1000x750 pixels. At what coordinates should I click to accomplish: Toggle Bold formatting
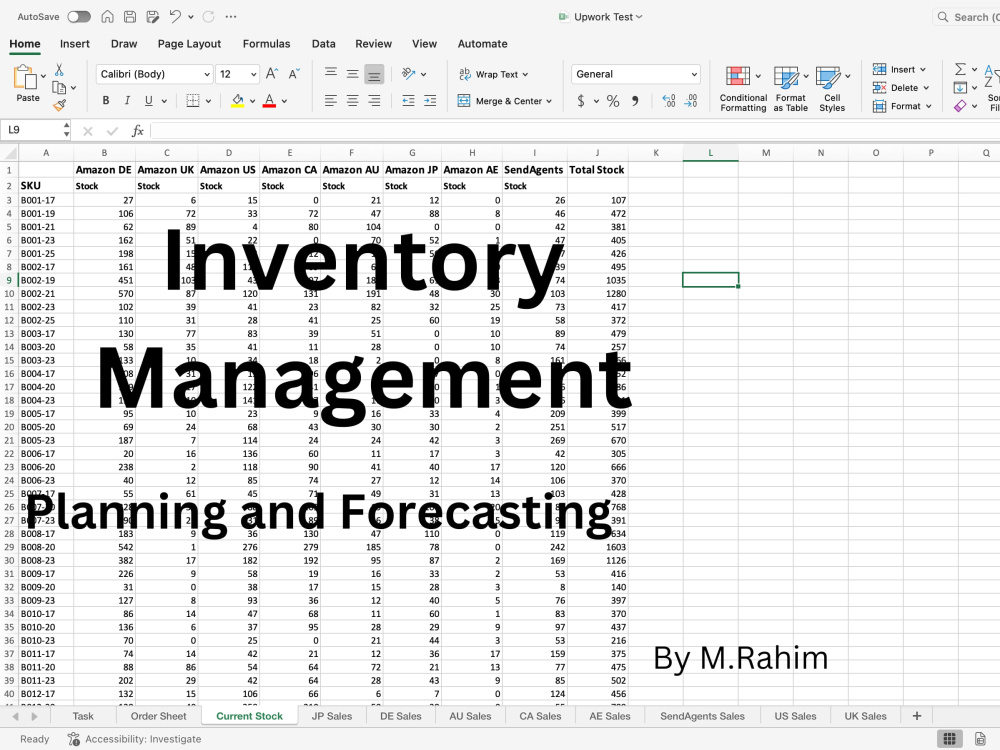106,101
